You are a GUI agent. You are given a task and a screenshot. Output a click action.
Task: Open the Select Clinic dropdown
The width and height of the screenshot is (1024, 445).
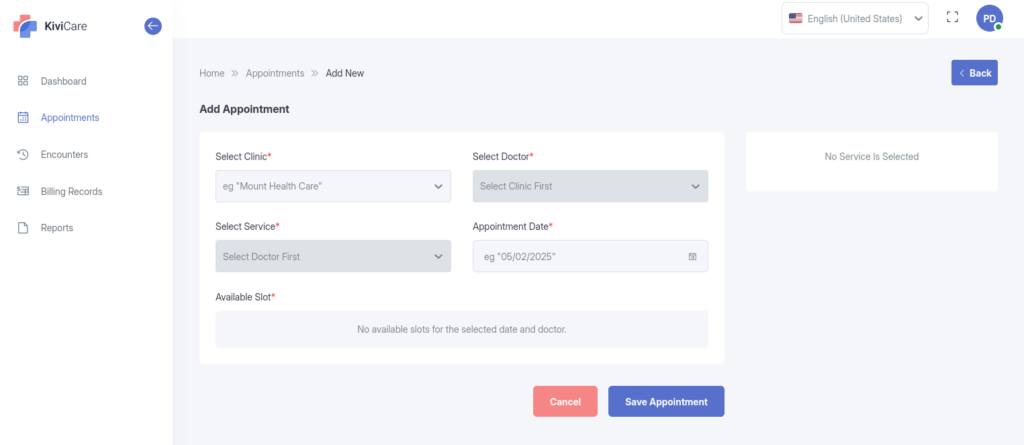pyautogui.click(x=333, y=186)
